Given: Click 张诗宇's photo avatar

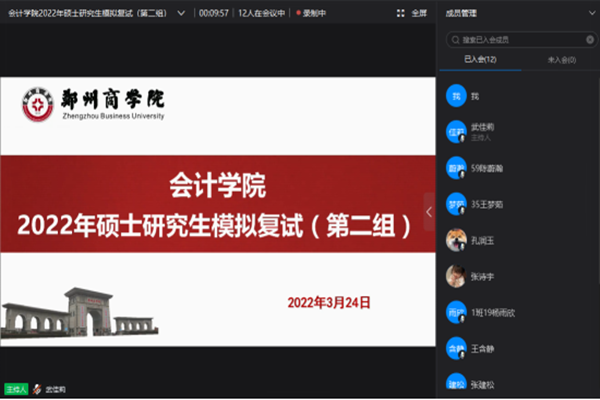Looking at the screenshot, I should click(455, 276).
